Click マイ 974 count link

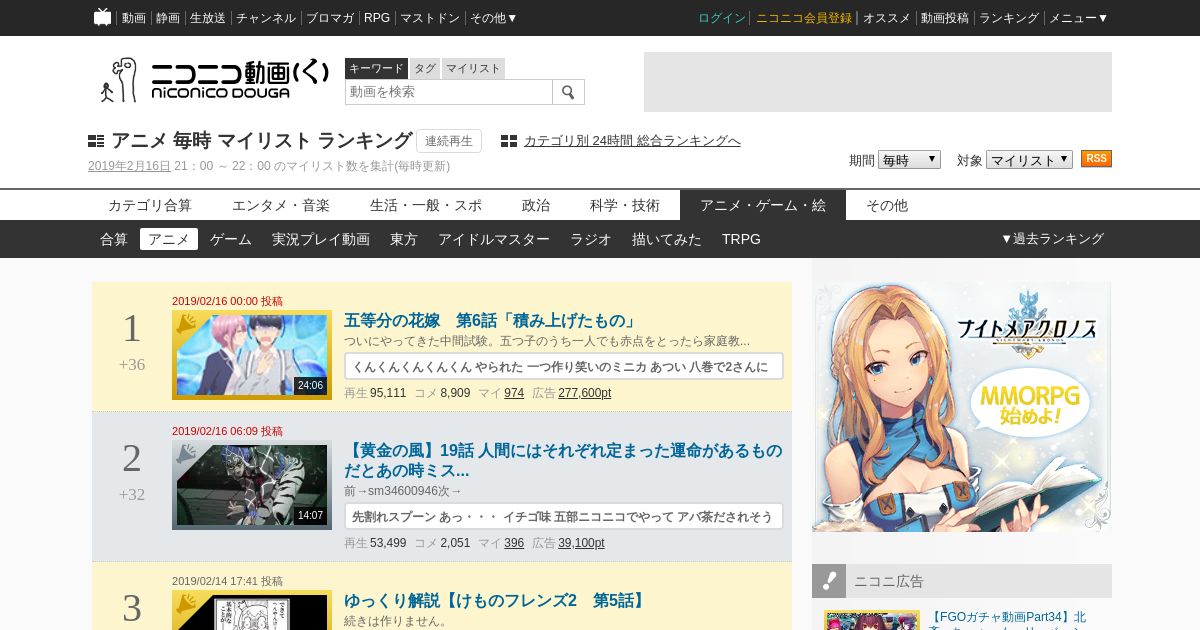(x=514, y=393)
